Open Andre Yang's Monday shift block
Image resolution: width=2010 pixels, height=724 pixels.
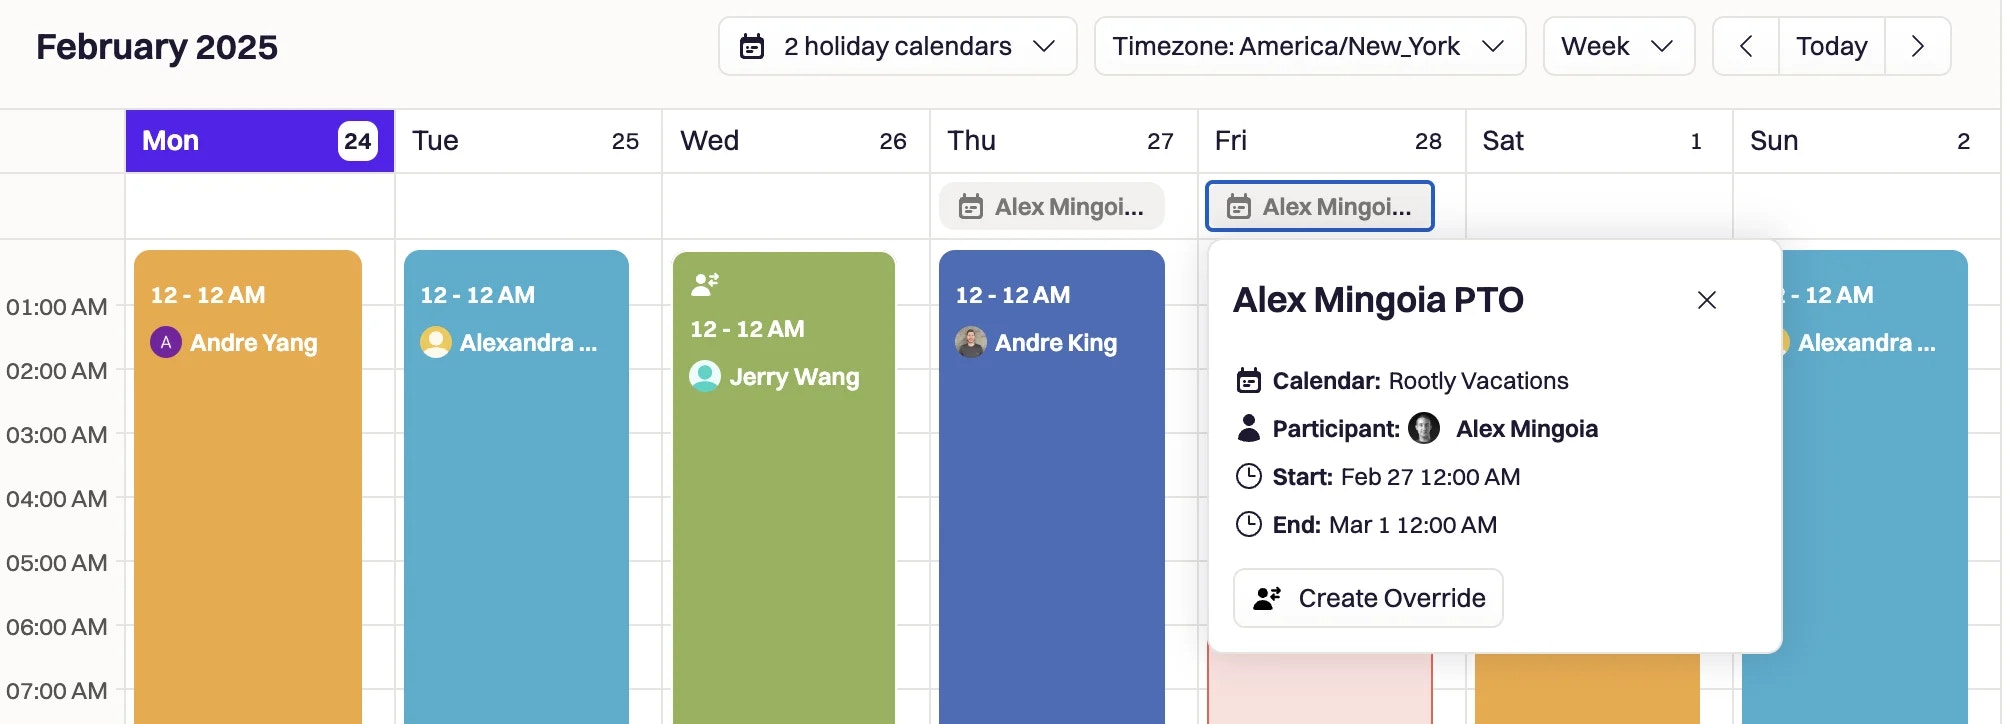(x=248, y=487)
